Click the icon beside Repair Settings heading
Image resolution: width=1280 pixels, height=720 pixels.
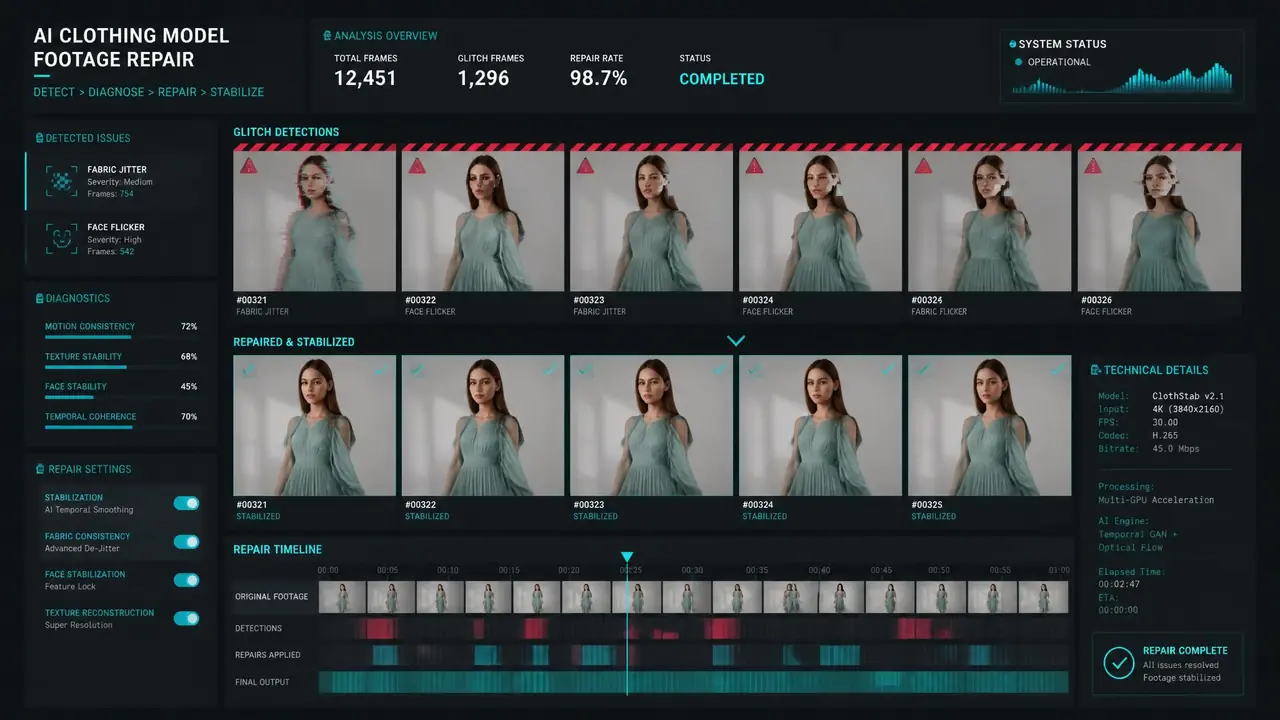[x=38, y=469]
